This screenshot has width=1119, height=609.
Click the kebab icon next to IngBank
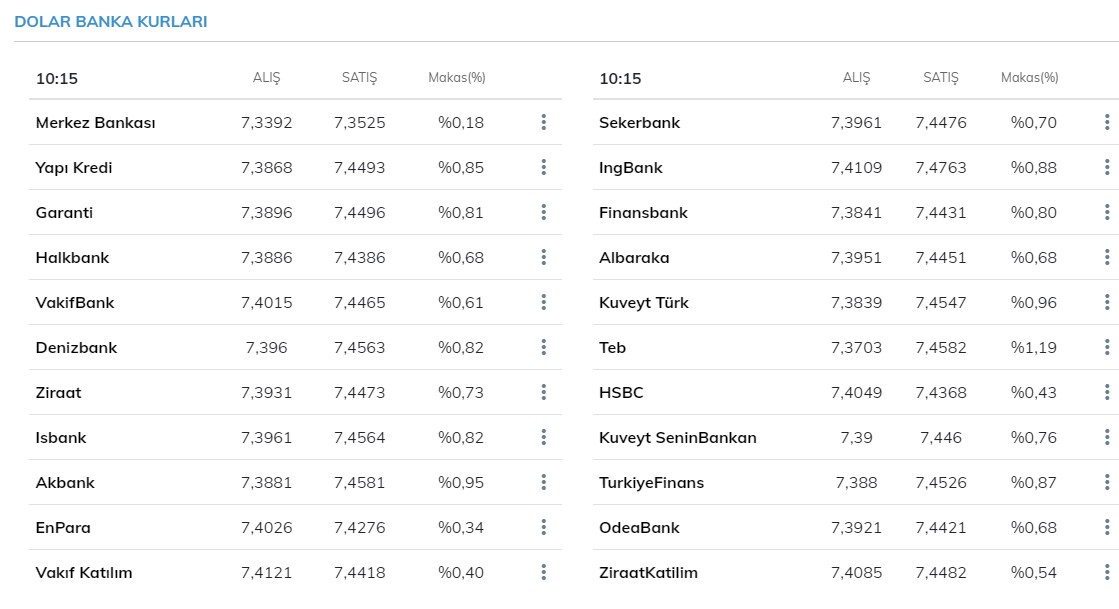[x=1107, y=167]
